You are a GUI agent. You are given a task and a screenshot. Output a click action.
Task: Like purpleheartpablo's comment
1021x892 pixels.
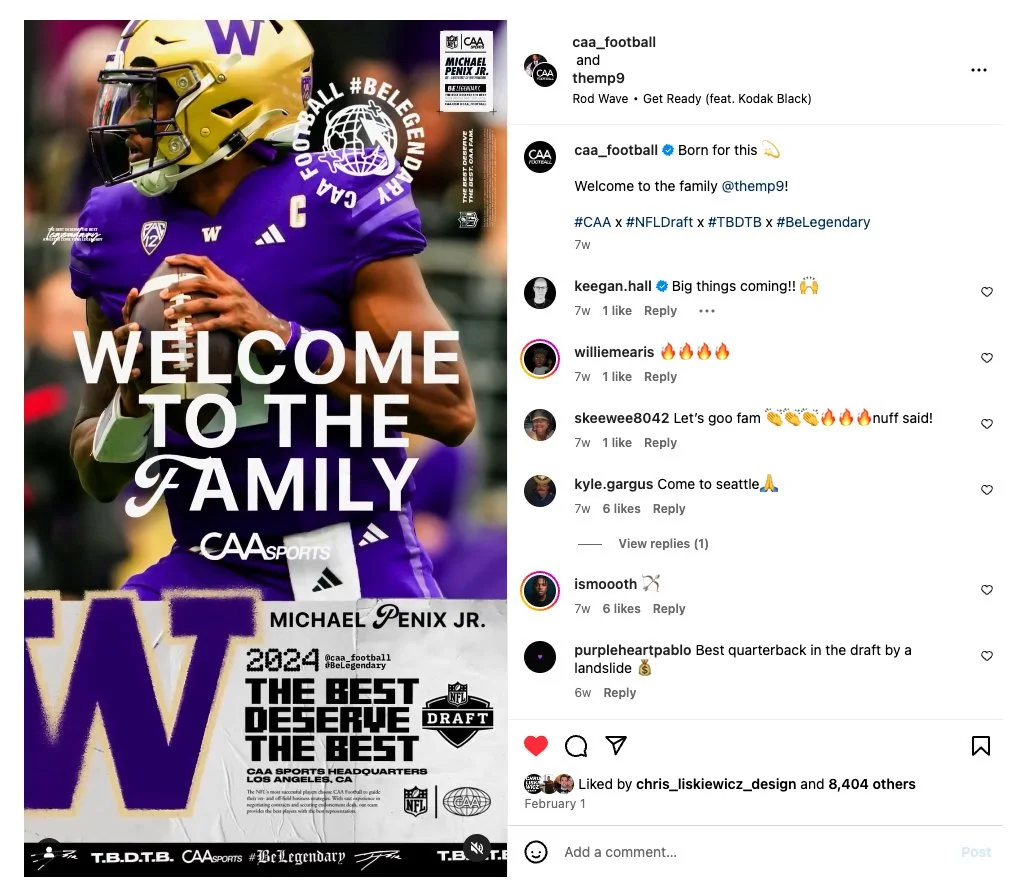click(x=986, y=656)
